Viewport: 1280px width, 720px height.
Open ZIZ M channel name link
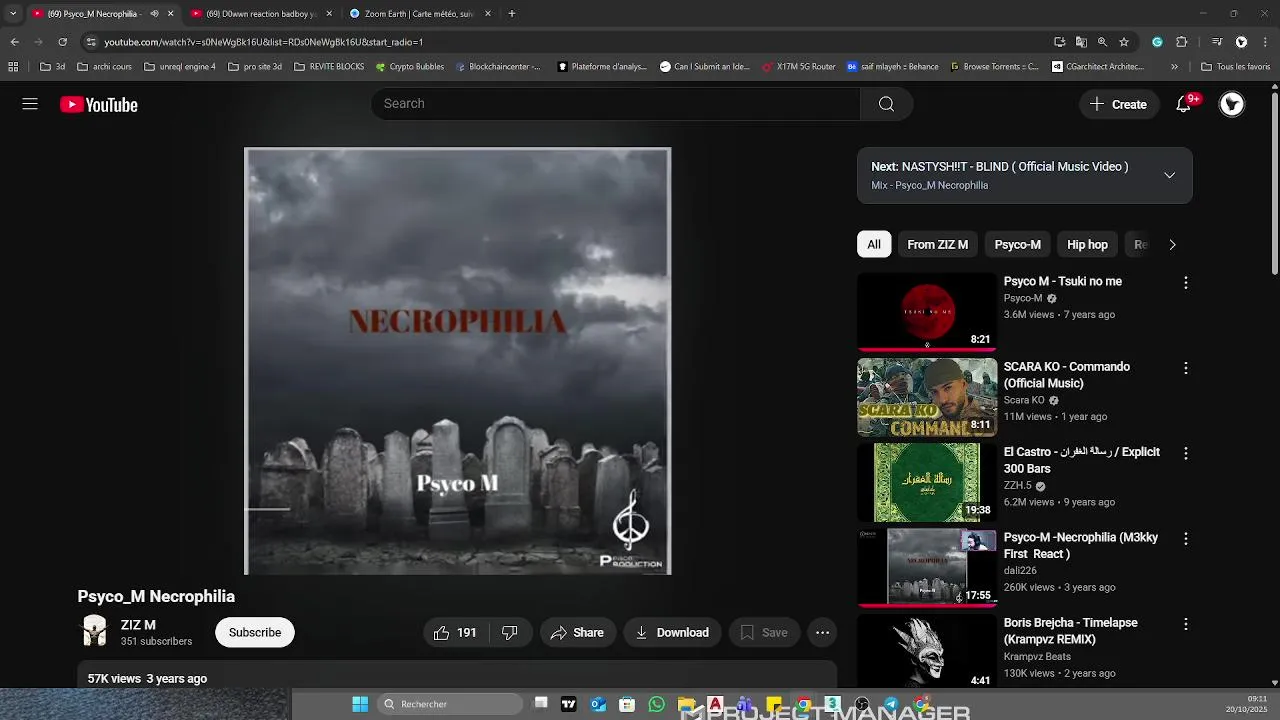[138, 625]
